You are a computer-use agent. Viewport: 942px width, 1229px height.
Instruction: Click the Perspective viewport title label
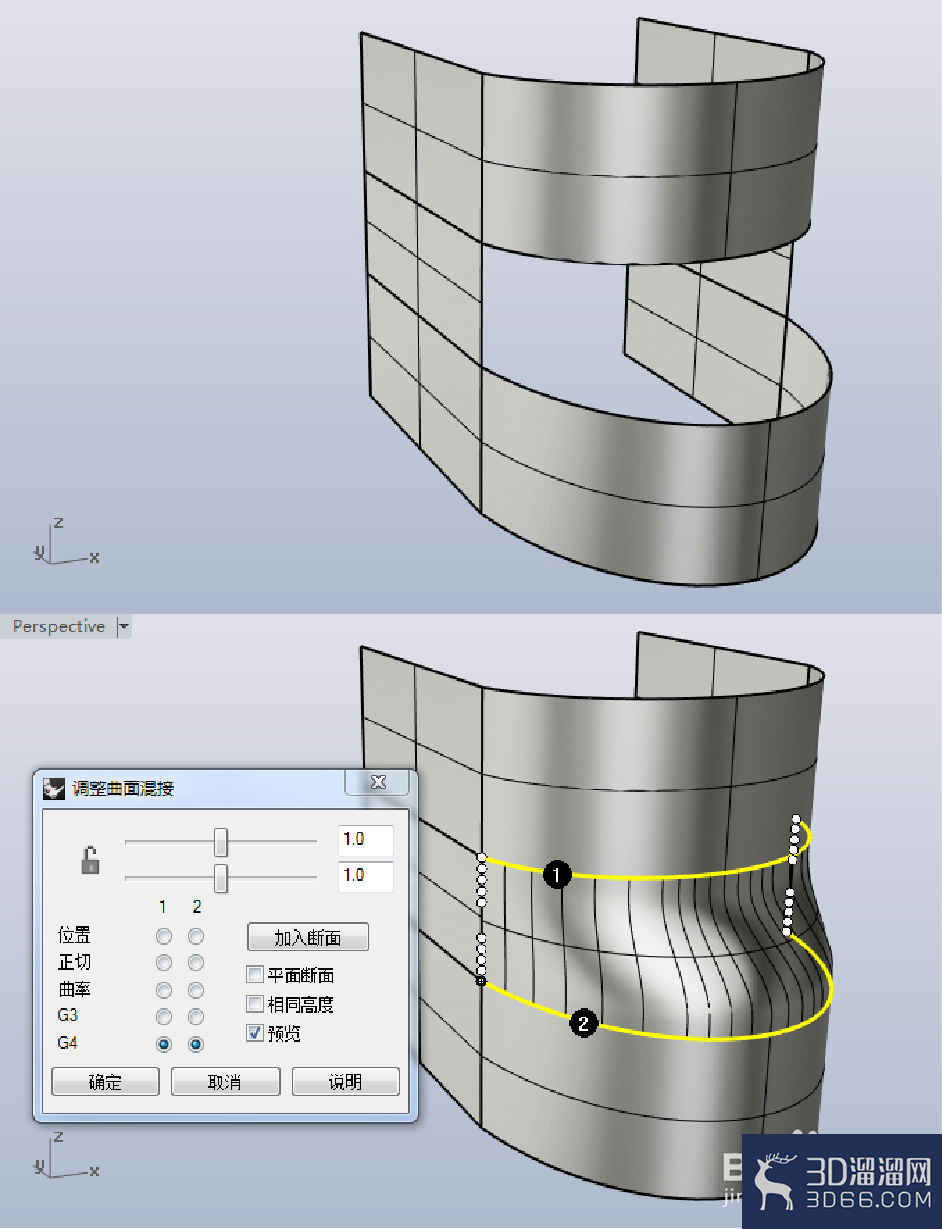coord(59,627)
